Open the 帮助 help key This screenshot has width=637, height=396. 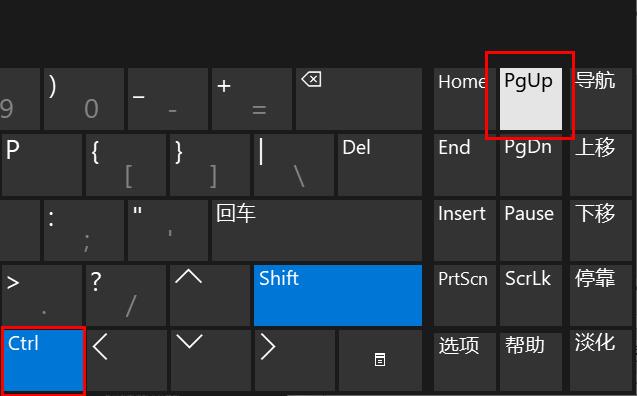pos(531,361)
